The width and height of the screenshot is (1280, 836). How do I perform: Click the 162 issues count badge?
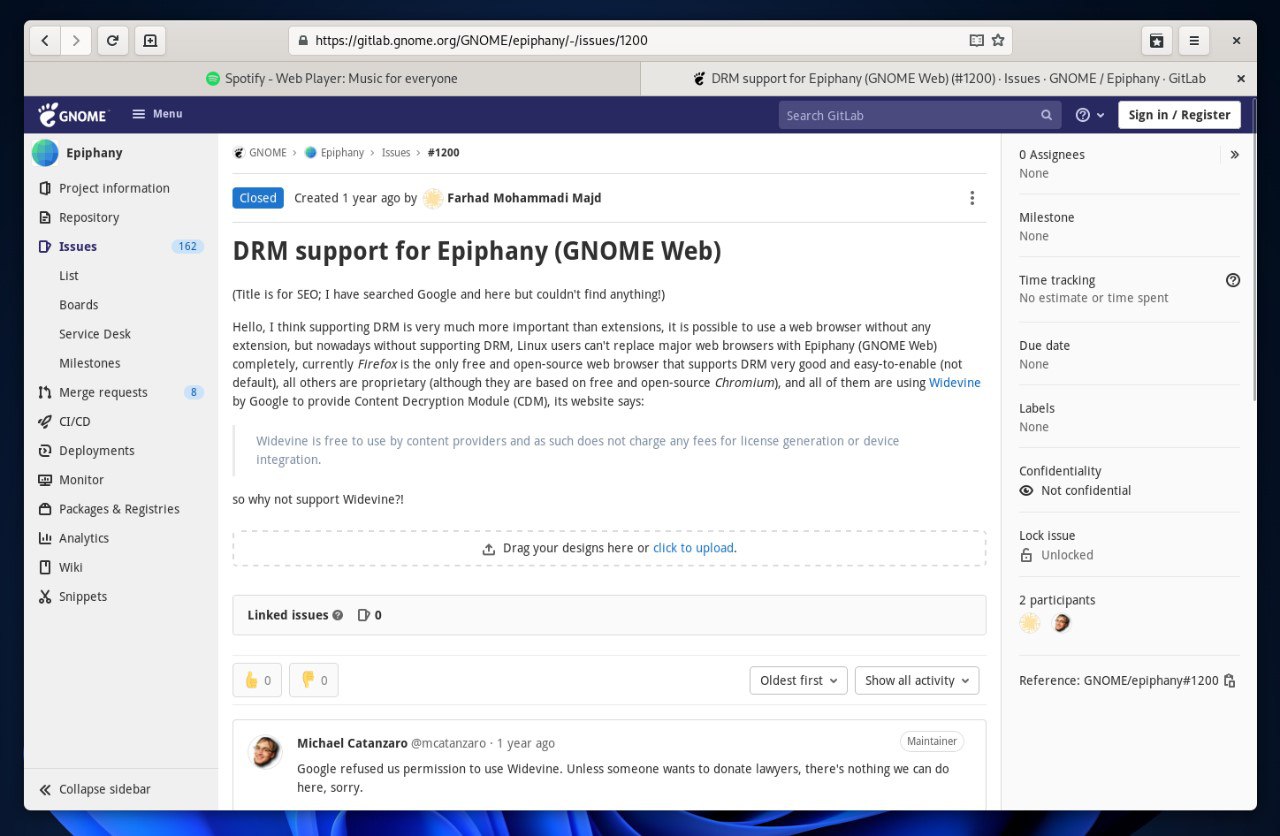(x=187, y=246)
